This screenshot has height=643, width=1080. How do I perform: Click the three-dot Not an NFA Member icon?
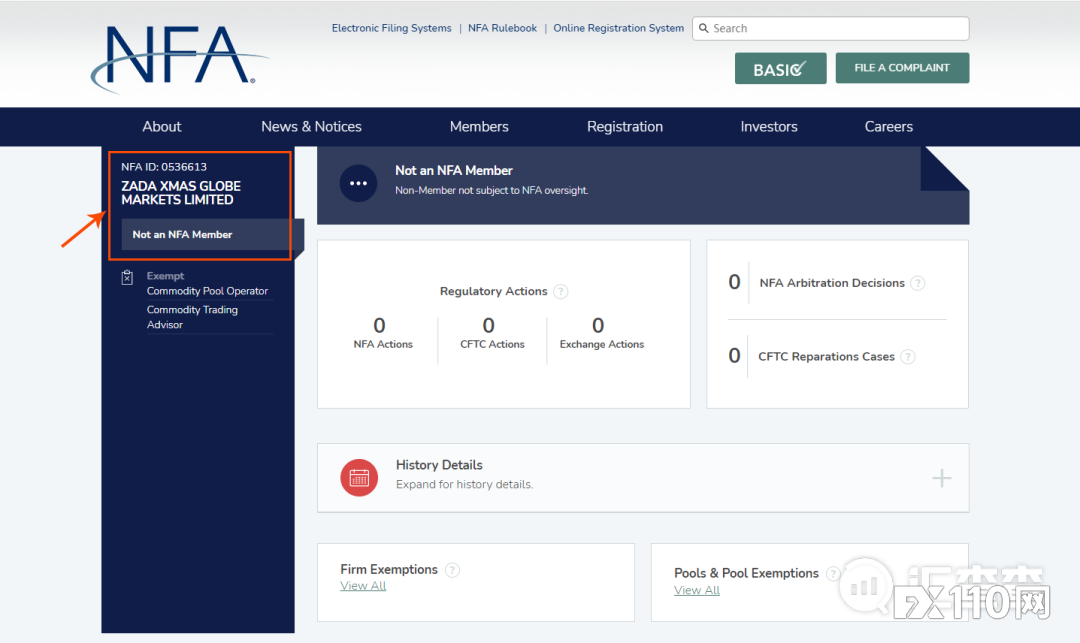pyautogui.click(x=358, y=183)
